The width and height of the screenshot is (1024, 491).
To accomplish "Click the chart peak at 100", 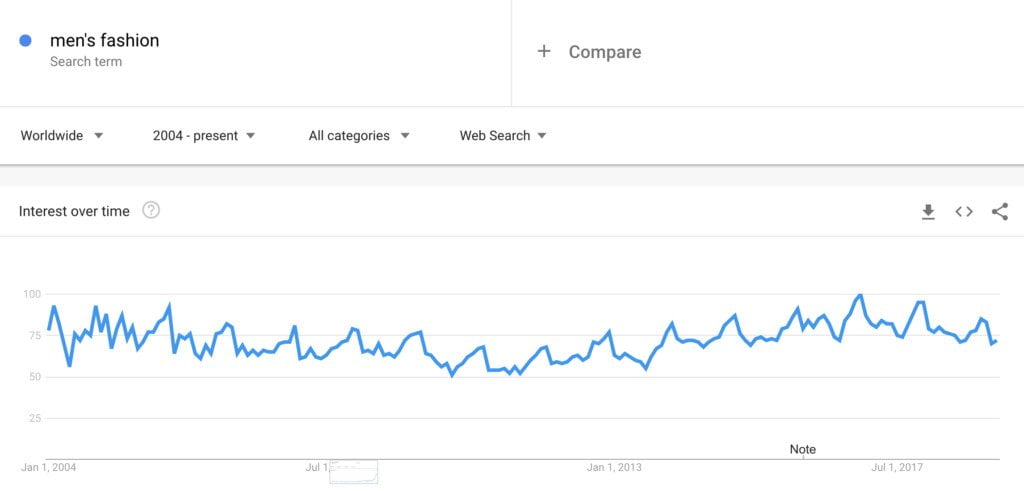I will (x=860, y=295).
